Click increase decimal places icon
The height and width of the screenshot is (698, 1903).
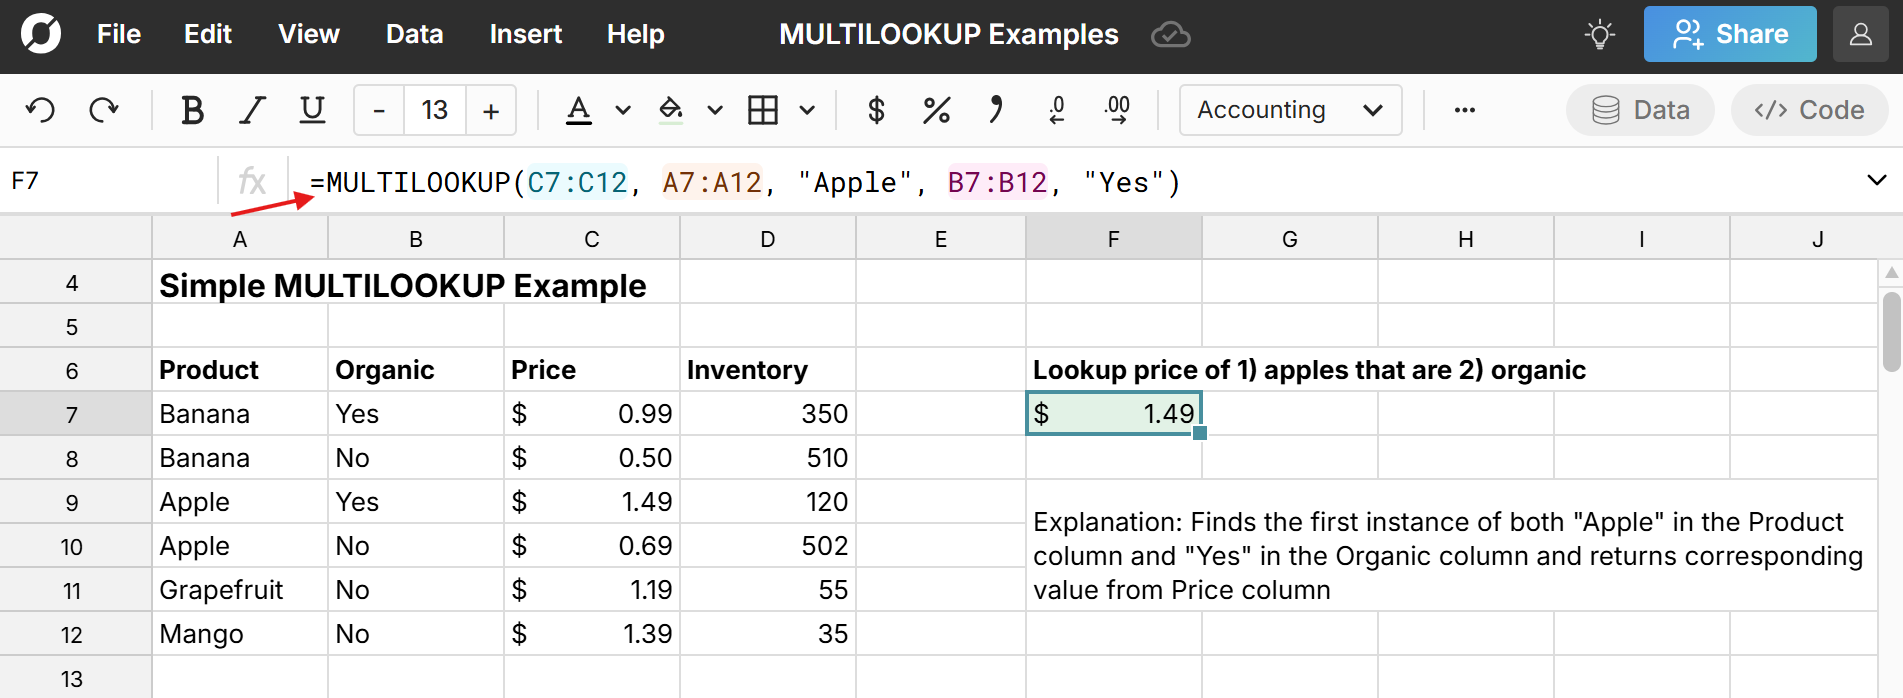pyautogui.click(x=1117, y=110)
